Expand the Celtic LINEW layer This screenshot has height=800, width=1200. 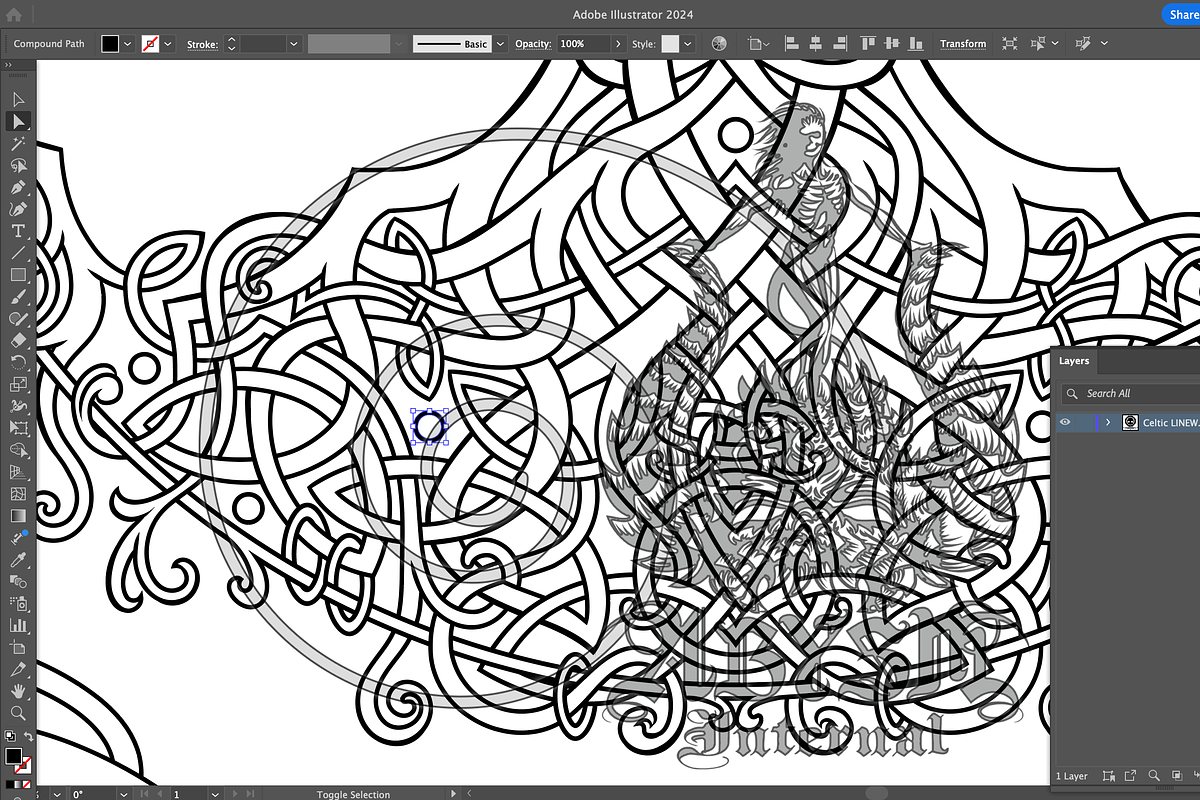coord(1108,423)
